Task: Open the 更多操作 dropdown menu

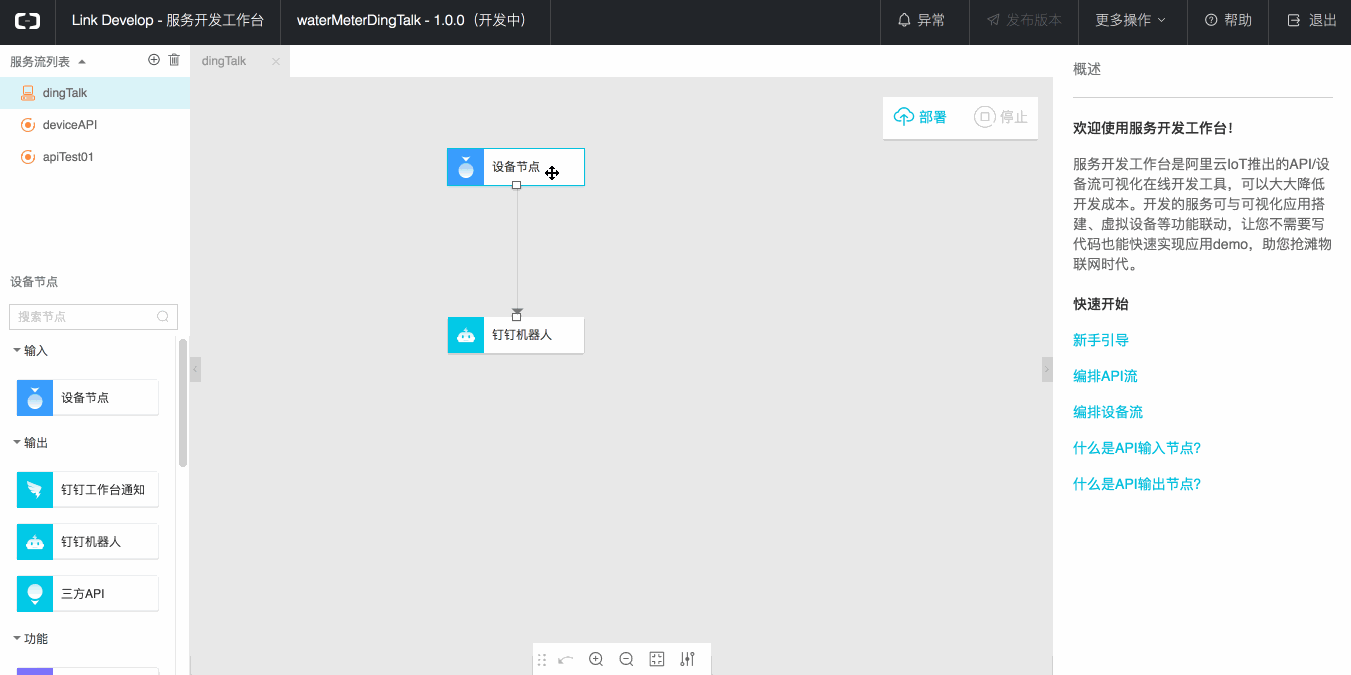Action: pyautogui.click(x=1131, y=20)
